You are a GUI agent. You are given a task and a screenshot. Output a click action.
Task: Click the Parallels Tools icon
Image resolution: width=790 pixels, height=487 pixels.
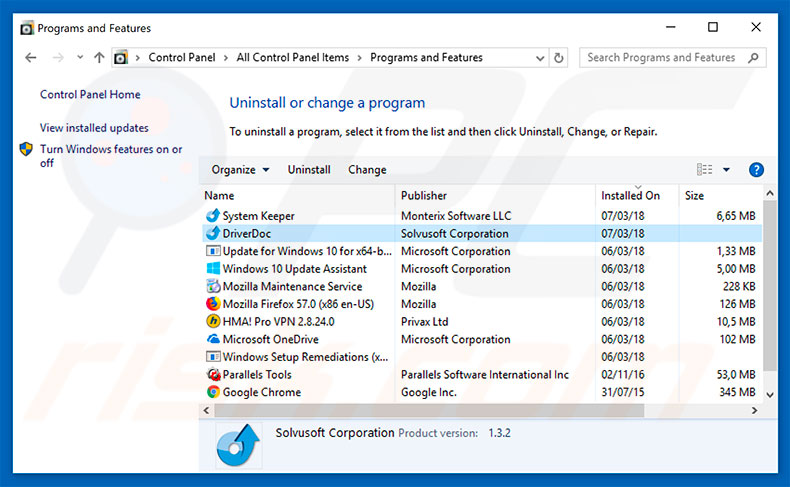[213, 374]
